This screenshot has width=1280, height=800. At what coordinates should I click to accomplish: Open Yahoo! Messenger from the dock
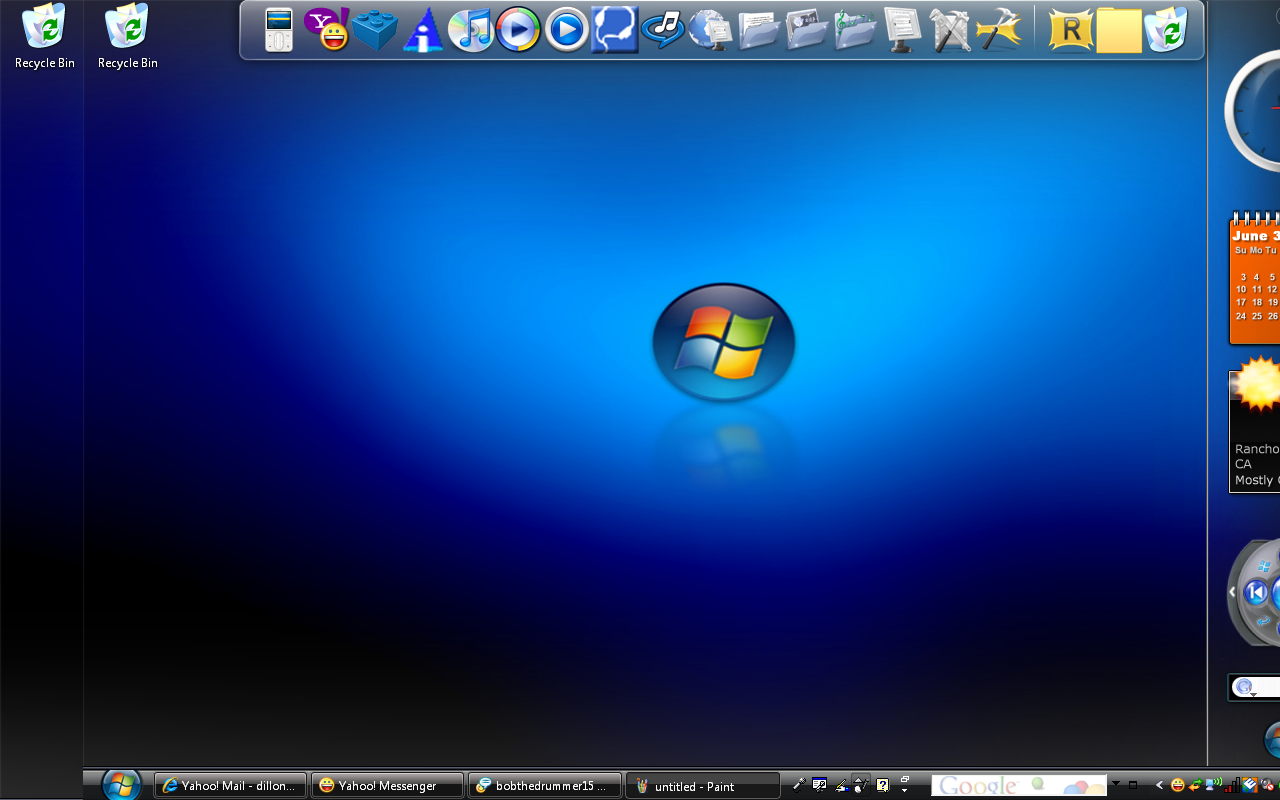[327, 30]
